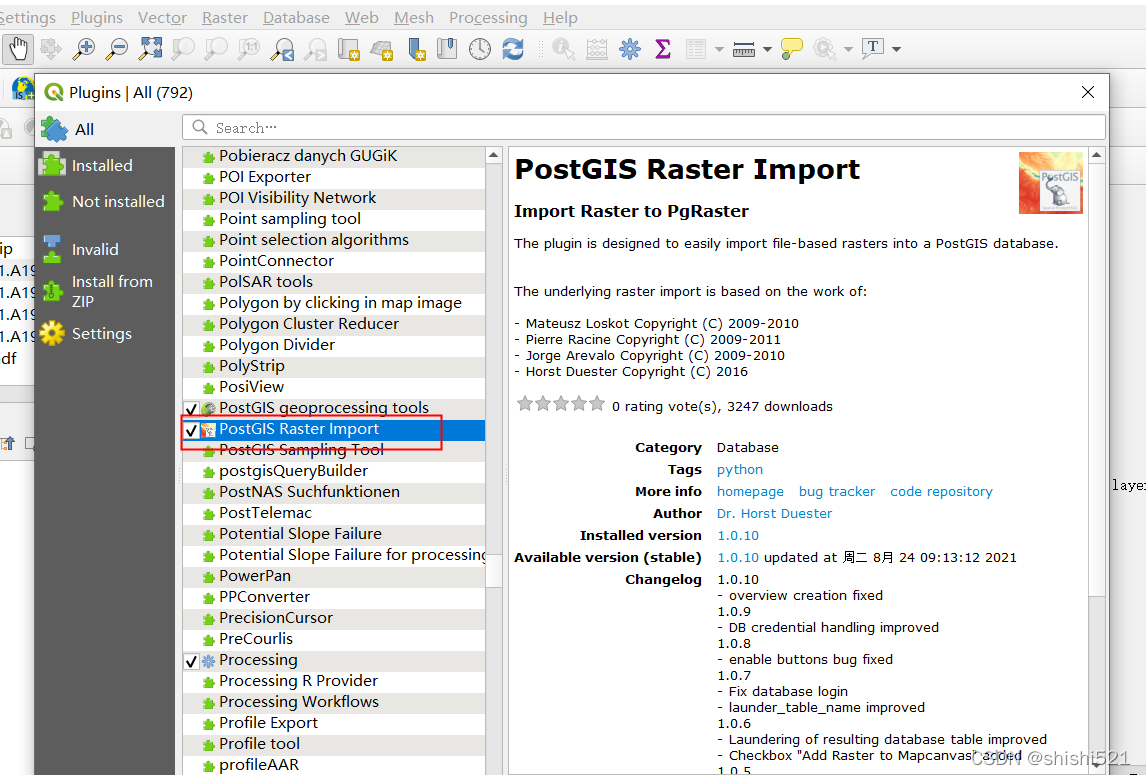This screenshot has width=1146, height=775.
Task: Select Point sampling tool plugin
Action: (334, 219)
